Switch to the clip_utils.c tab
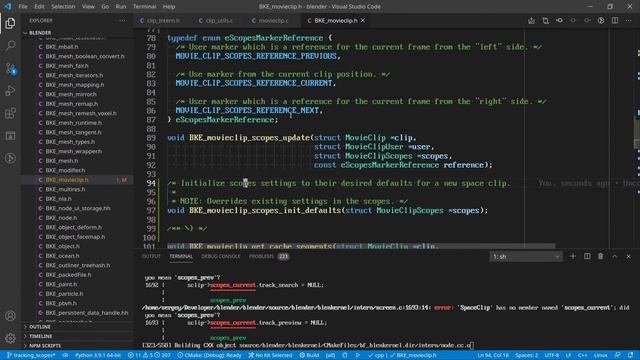The height and width of the screenshot is (360, 640). [219, 20]
